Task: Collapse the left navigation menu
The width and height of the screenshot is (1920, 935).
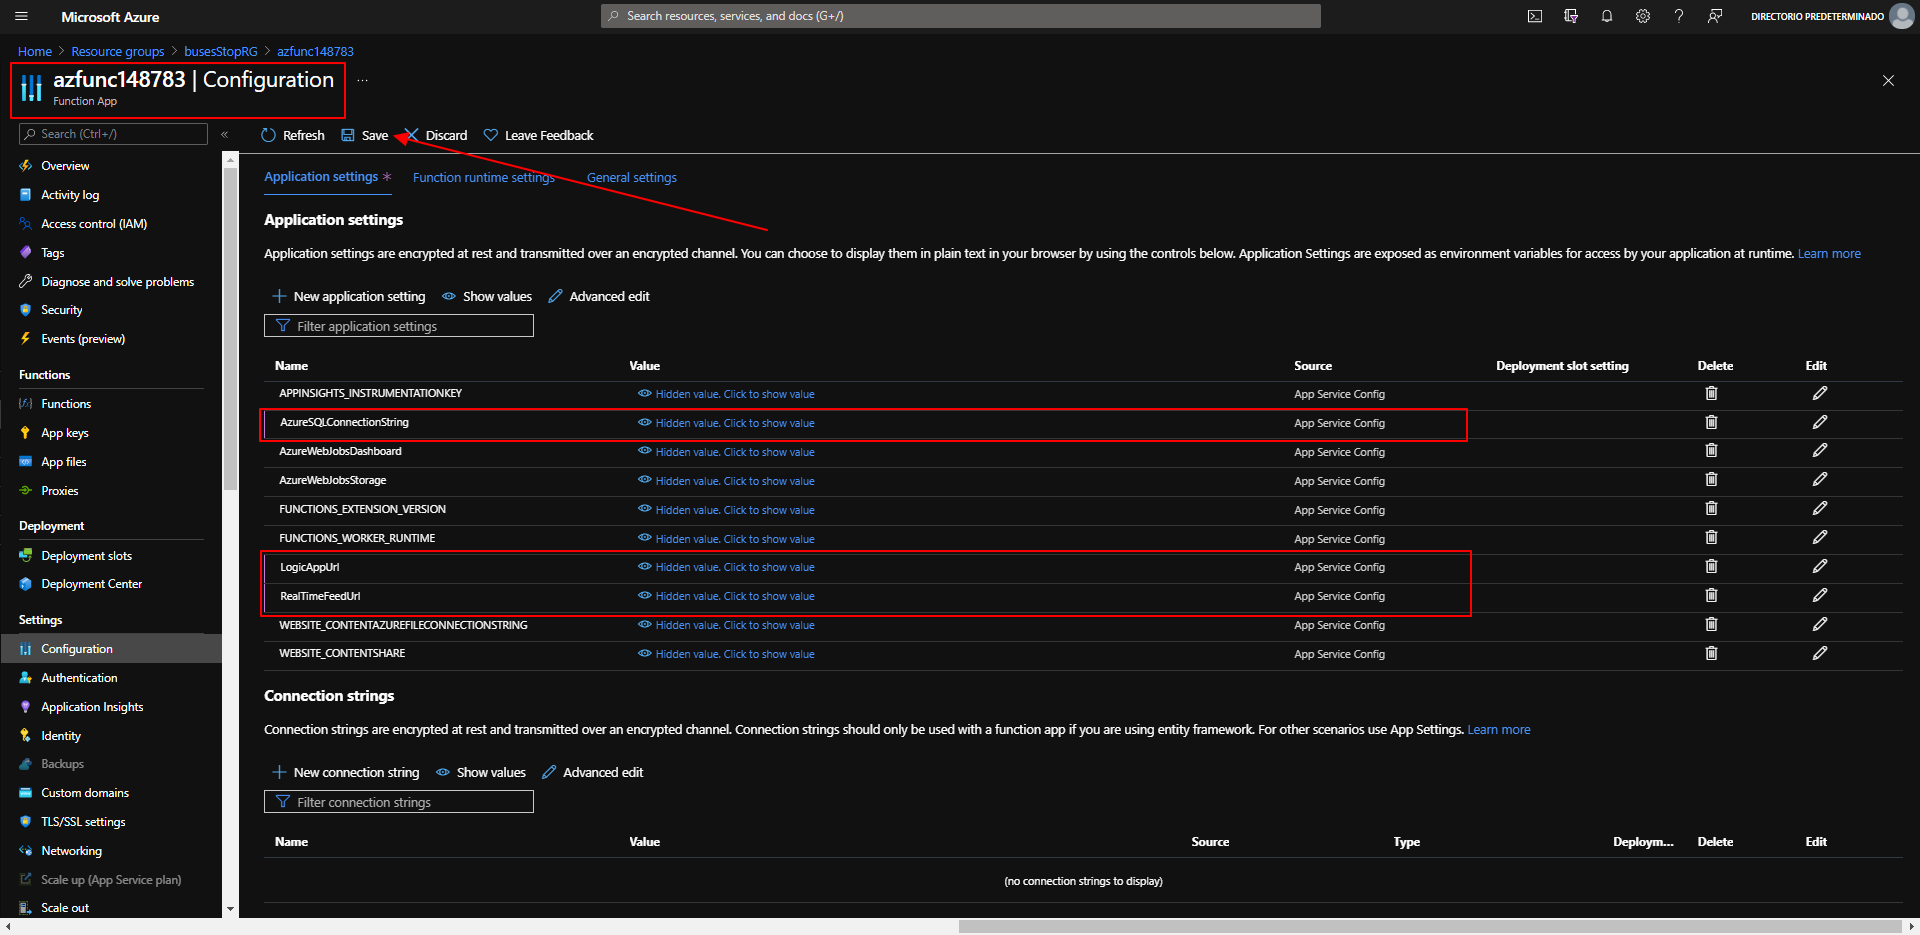Action: 225,134
